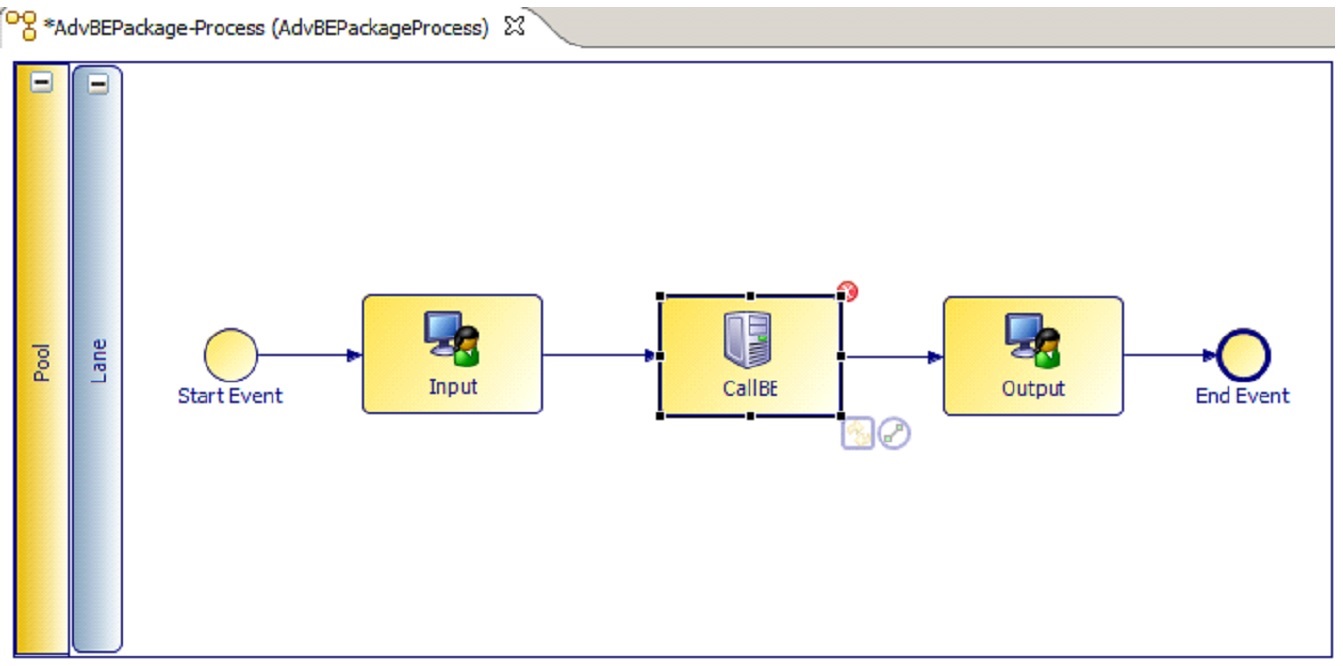
Task: Select the End Event circle
Action: pyautogui.click(x=1243, y=356)
